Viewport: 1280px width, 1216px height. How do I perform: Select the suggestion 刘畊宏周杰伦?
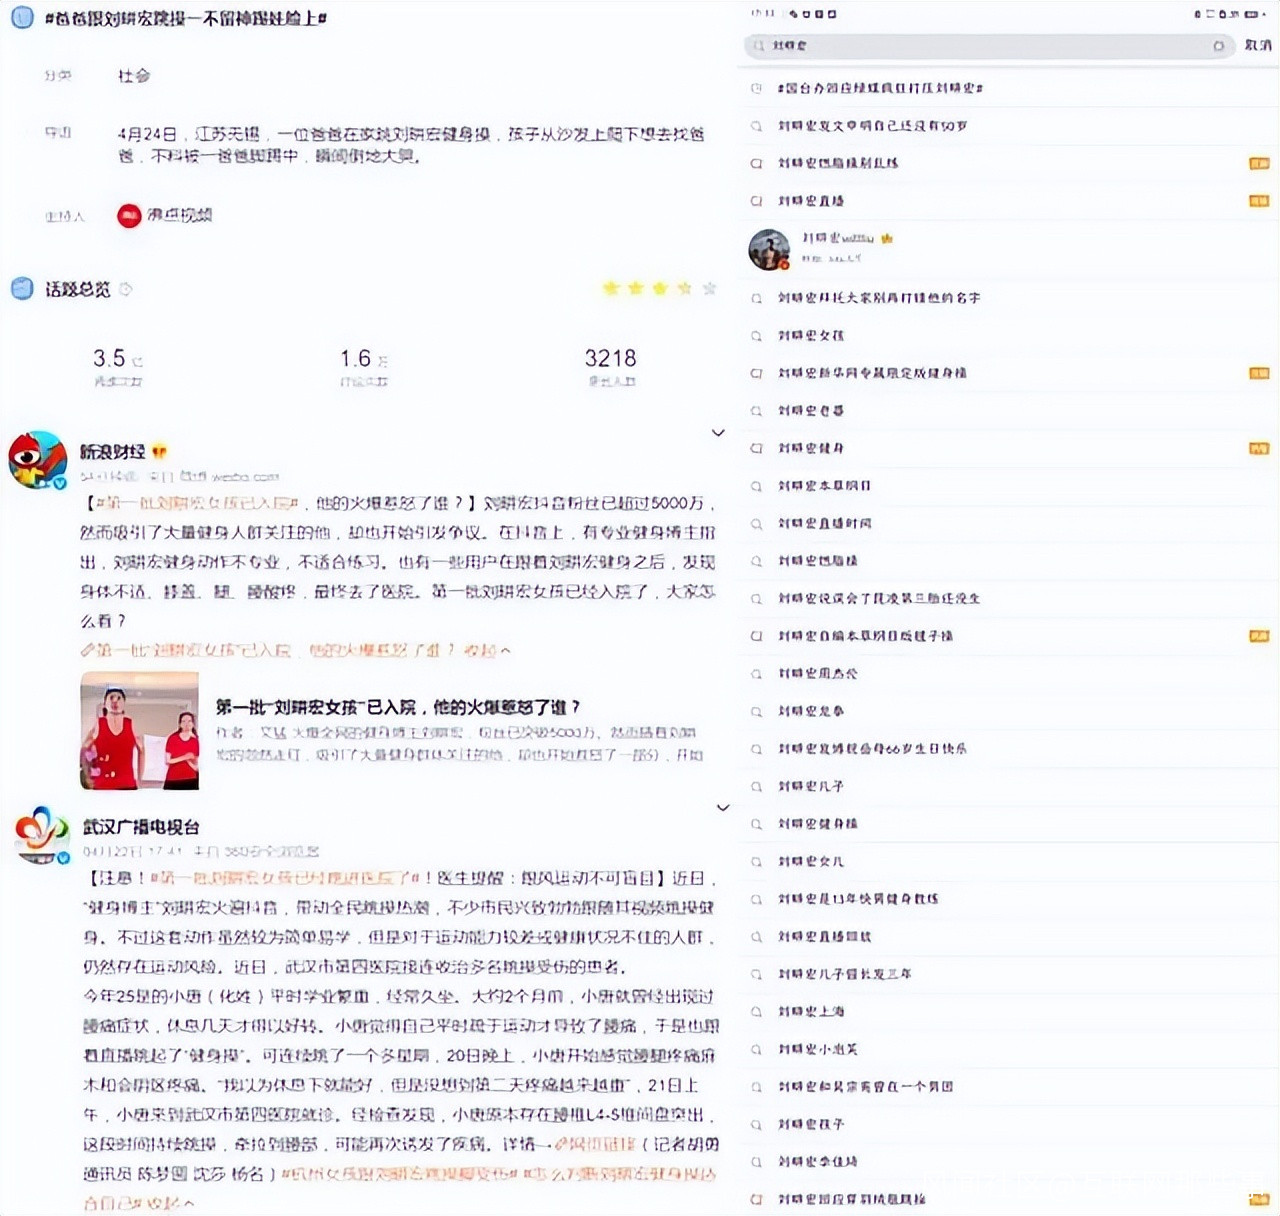pyautogui.click(x=817, y=674)
